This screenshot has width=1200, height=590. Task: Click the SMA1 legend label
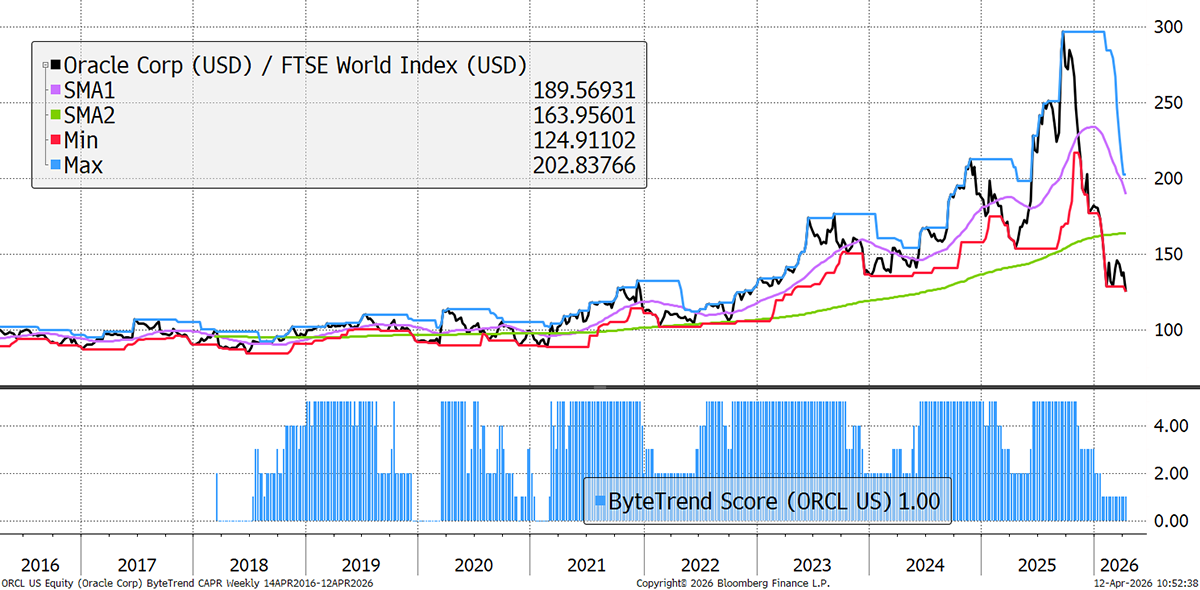pyautogui.click(x=90, y=92)
